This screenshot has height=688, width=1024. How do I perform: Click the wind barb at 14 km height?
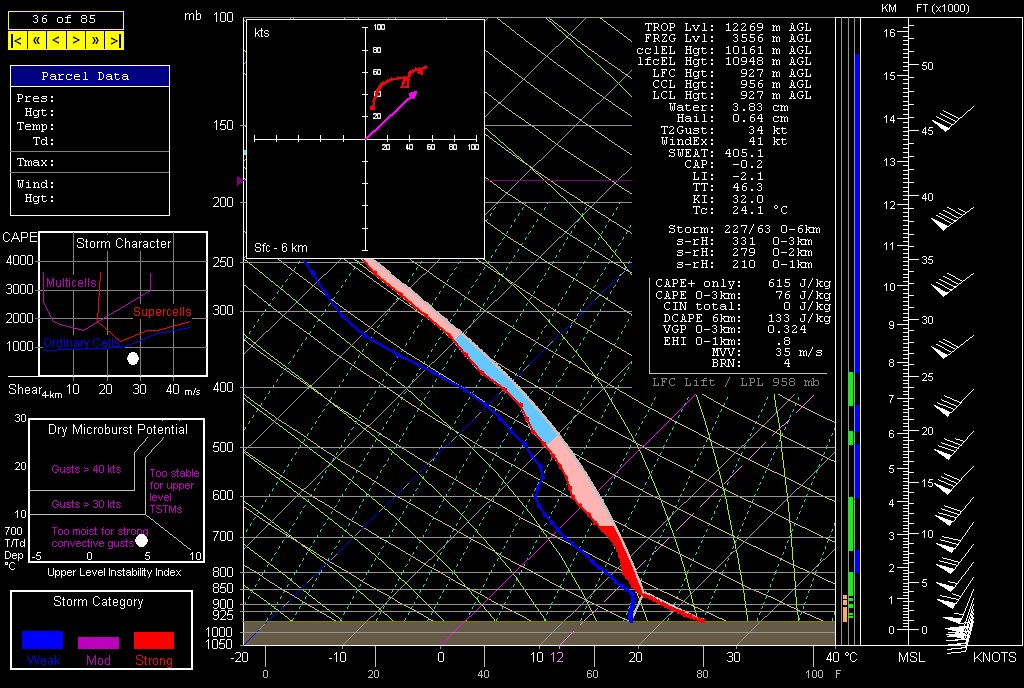point(945,121)
